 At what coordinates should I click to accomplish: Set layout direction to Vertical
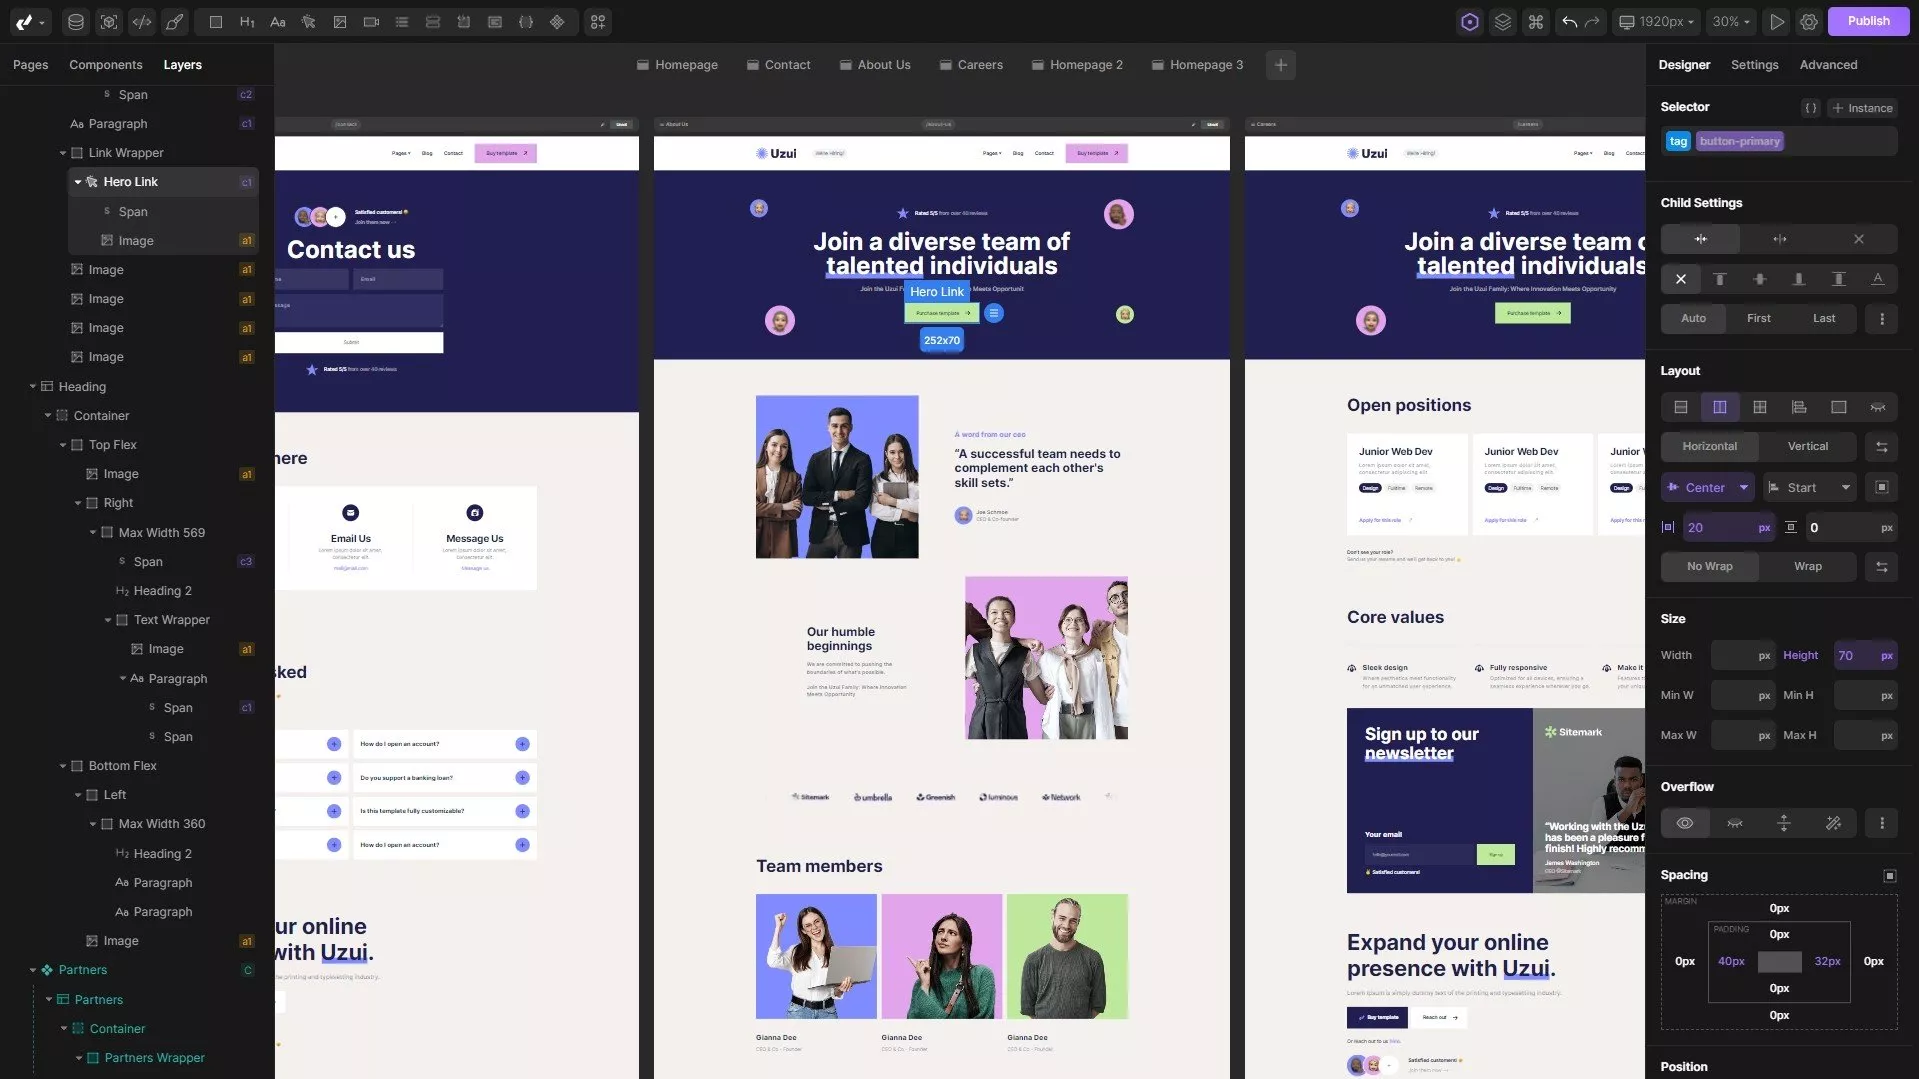tap(1807, 447)
